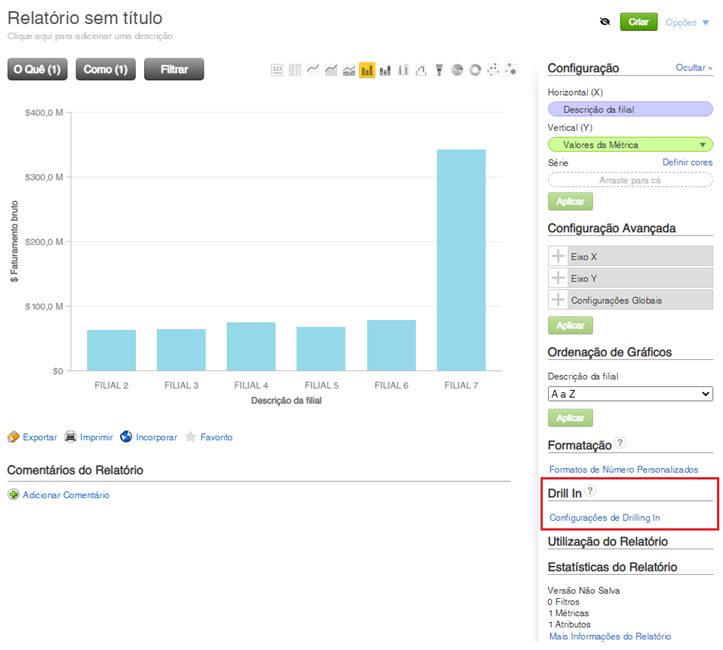Image resolution: width=723 pixels, height=650 pixels.
Task: Select the highlighted bar chart type
Action: click(367, 70)
